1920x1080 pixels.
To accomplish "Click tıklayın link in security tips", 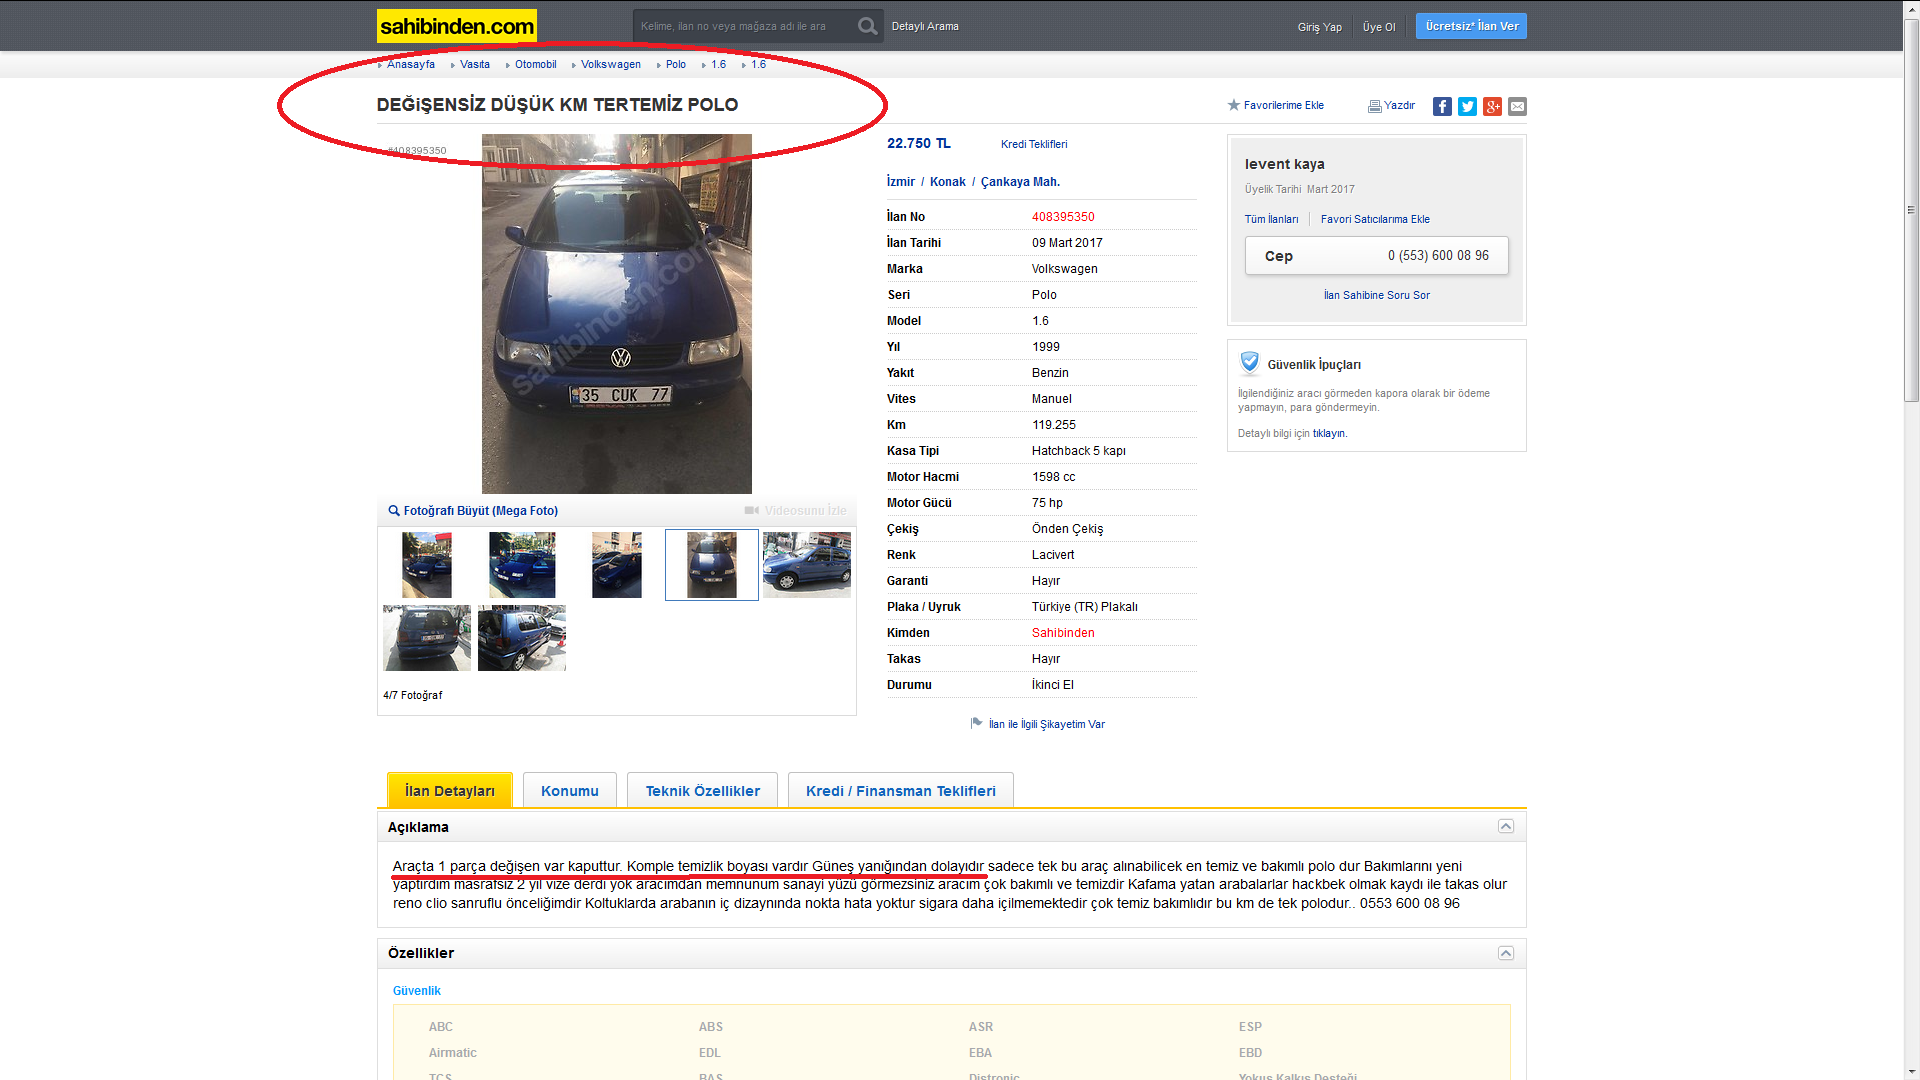I will [x=1329, y=433].
